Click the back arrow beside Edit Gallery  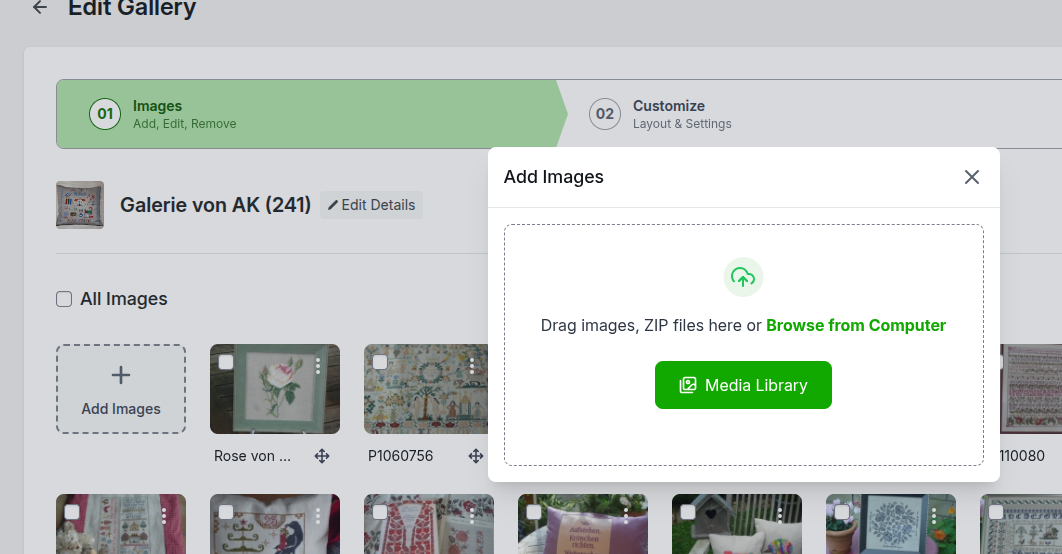40,8
